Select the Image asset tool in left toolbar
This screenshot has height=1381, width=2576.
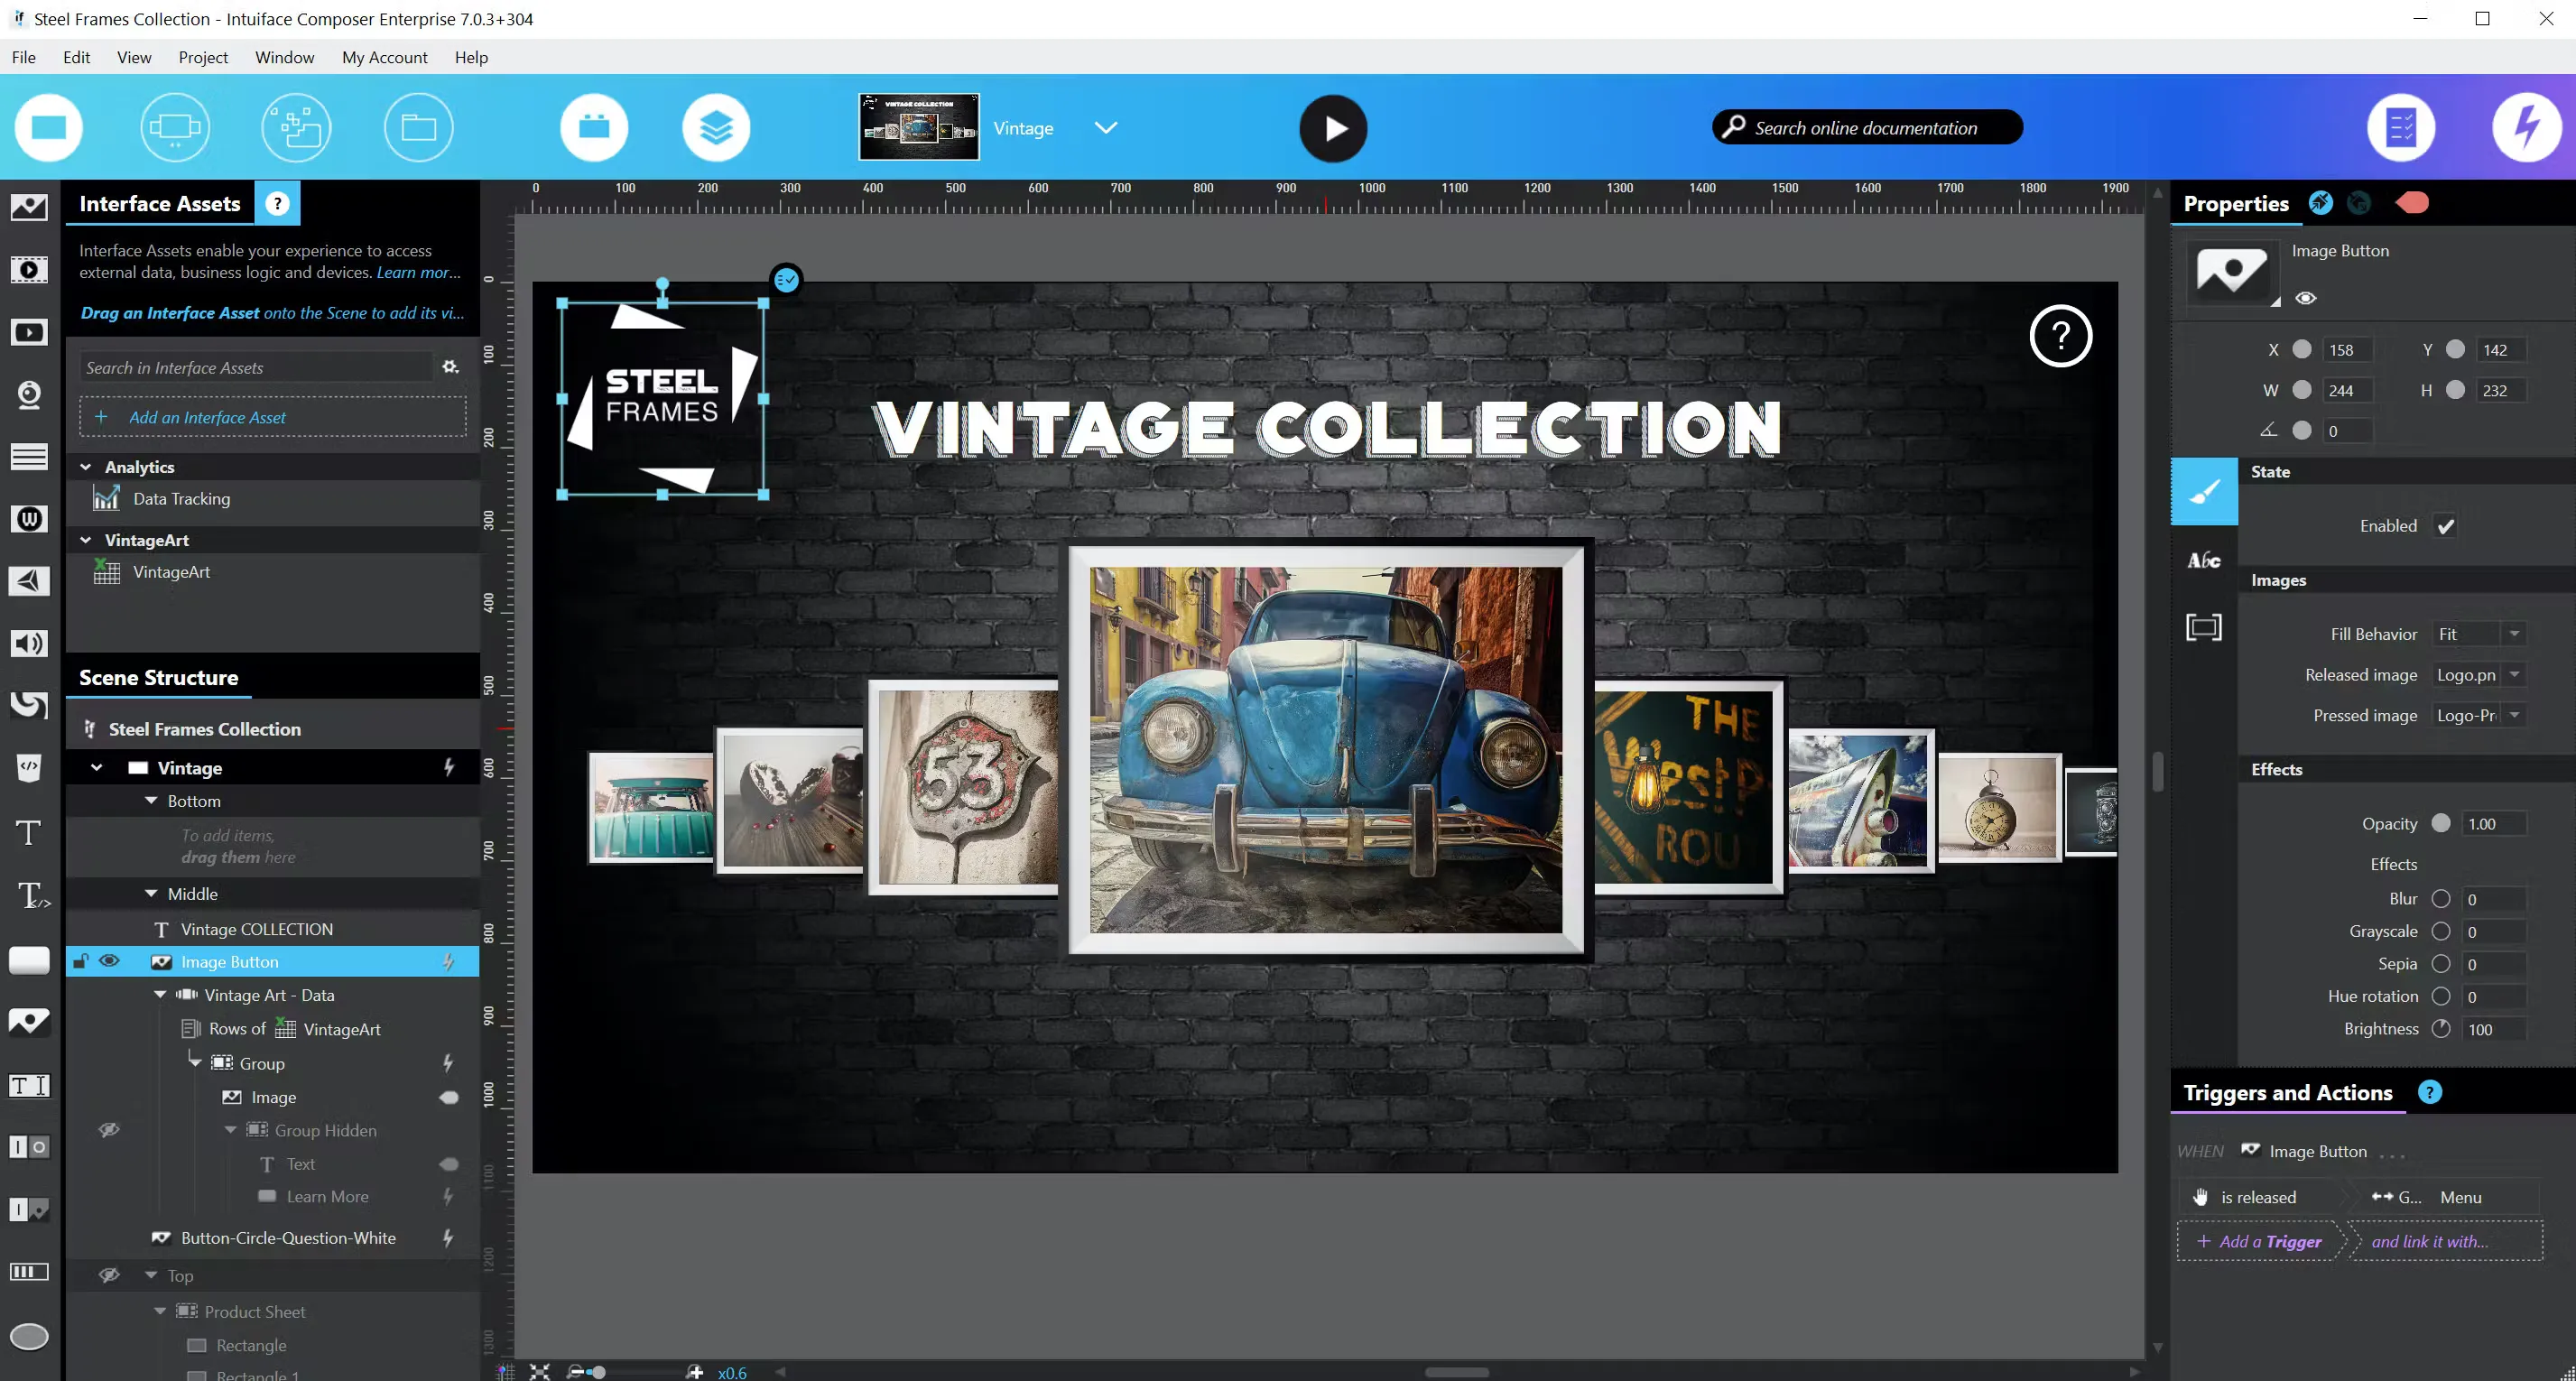29,207
